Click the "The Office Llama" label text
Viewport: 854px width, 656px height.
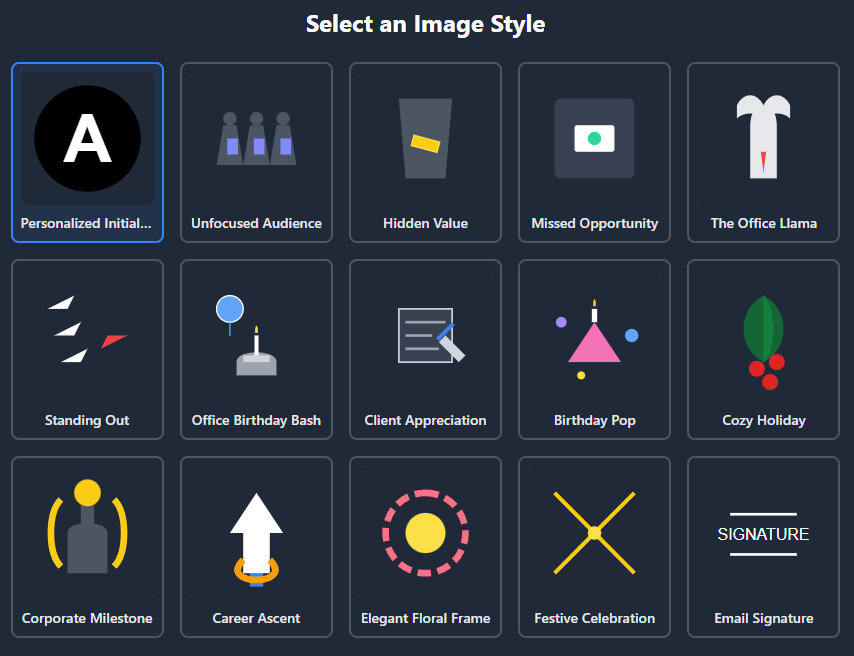pyautogui.click(x=763, y=224)
